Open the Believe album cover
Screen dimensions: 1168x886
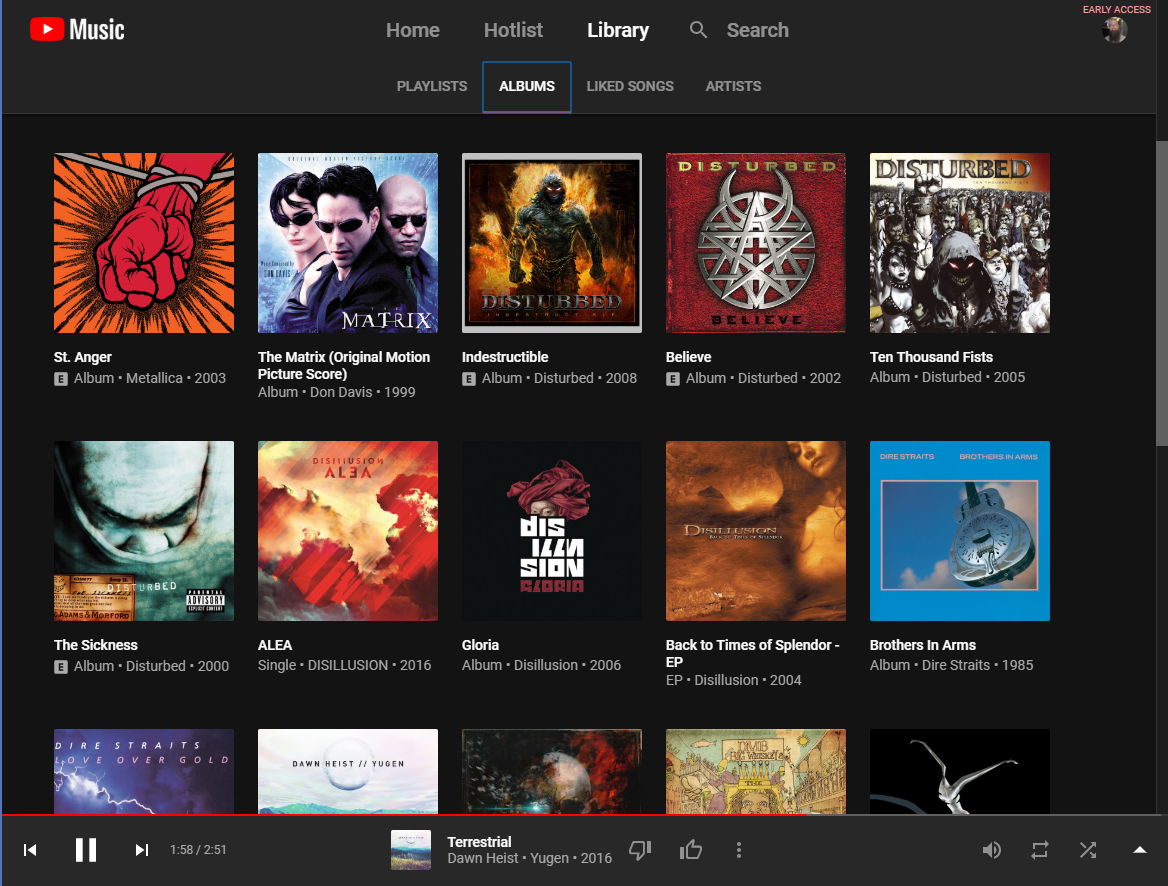[x=756, y=243]
